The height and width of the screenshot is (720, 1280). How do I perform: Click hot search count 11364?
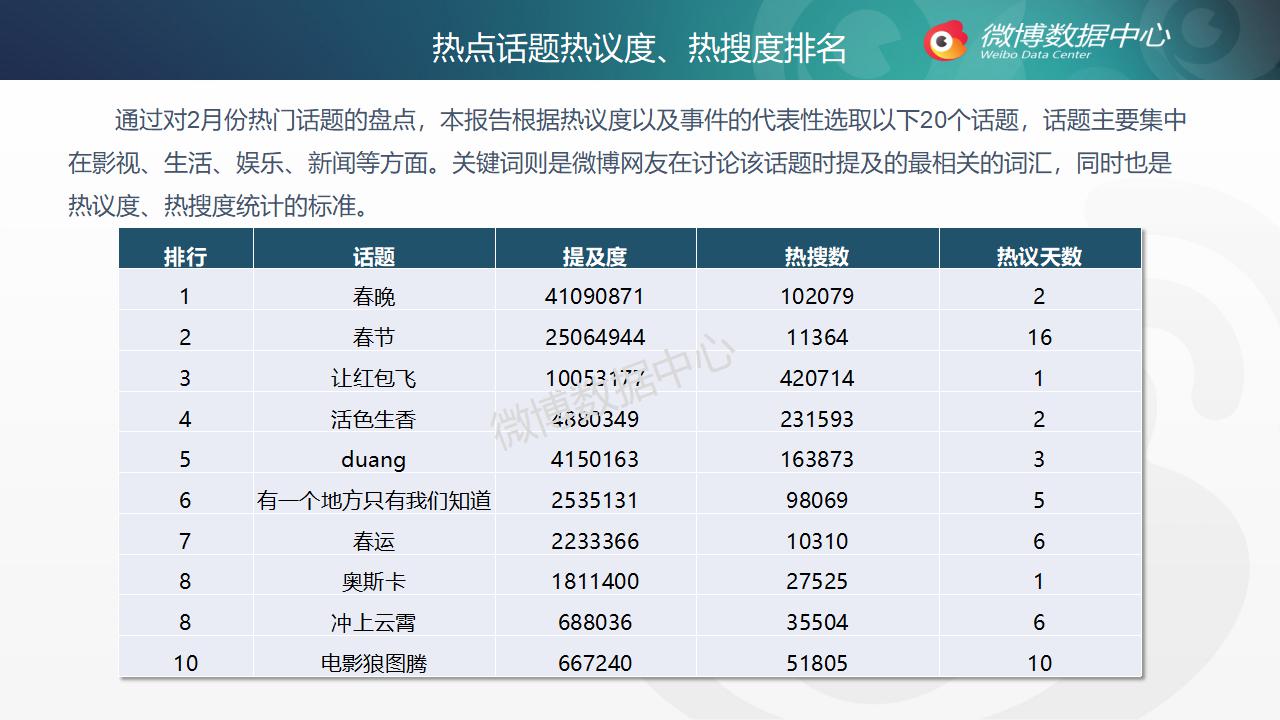click(817, 338)
